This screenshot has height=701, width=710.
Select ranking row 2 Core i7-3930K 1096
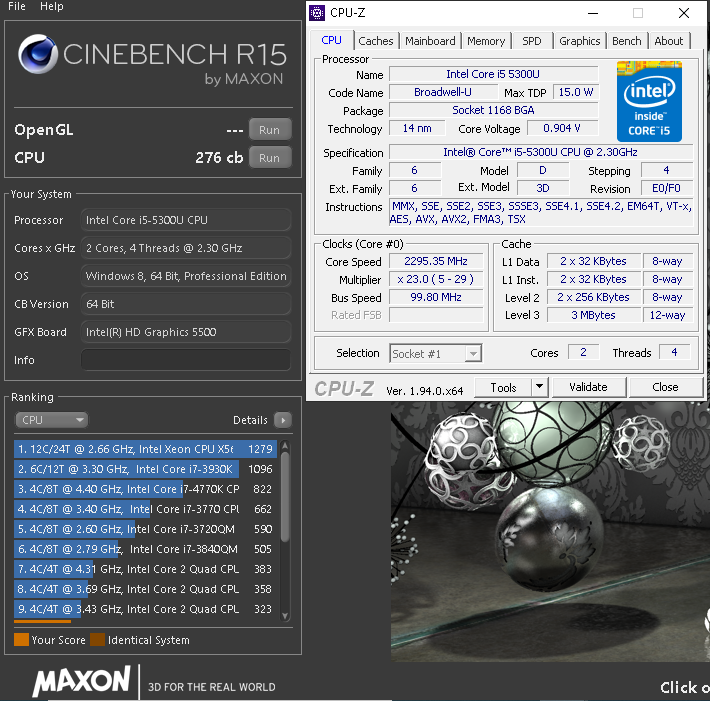click(x=145, y=469)
